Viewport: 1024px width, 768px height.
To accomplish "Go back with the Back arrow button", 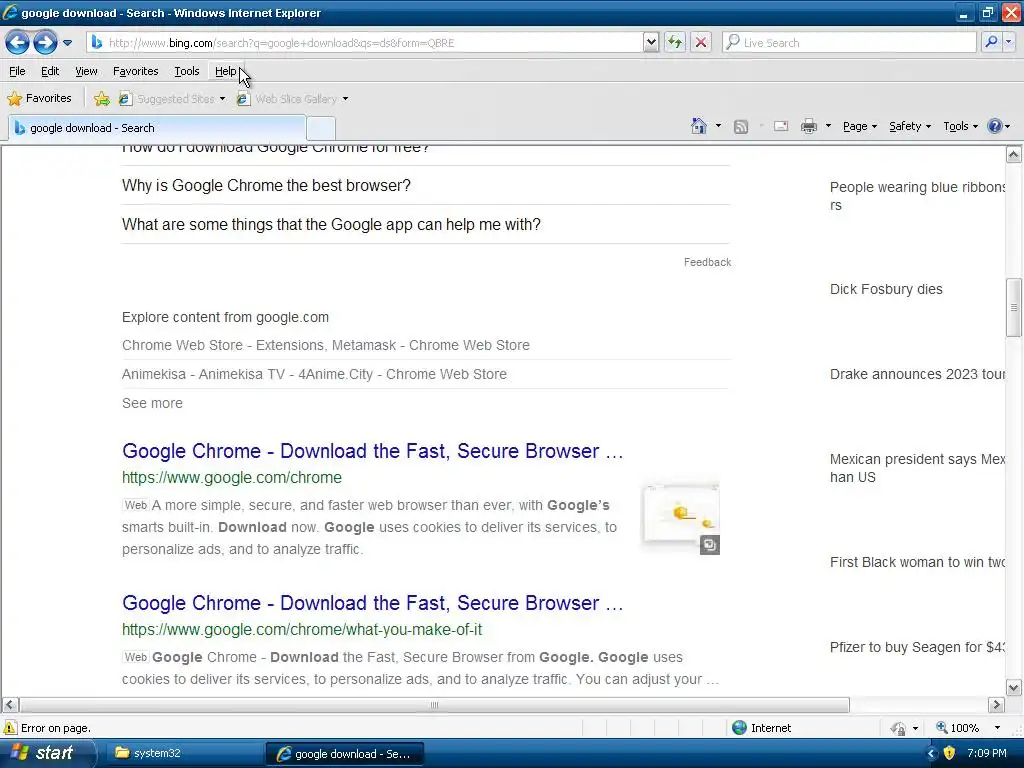I will point(18,43).
